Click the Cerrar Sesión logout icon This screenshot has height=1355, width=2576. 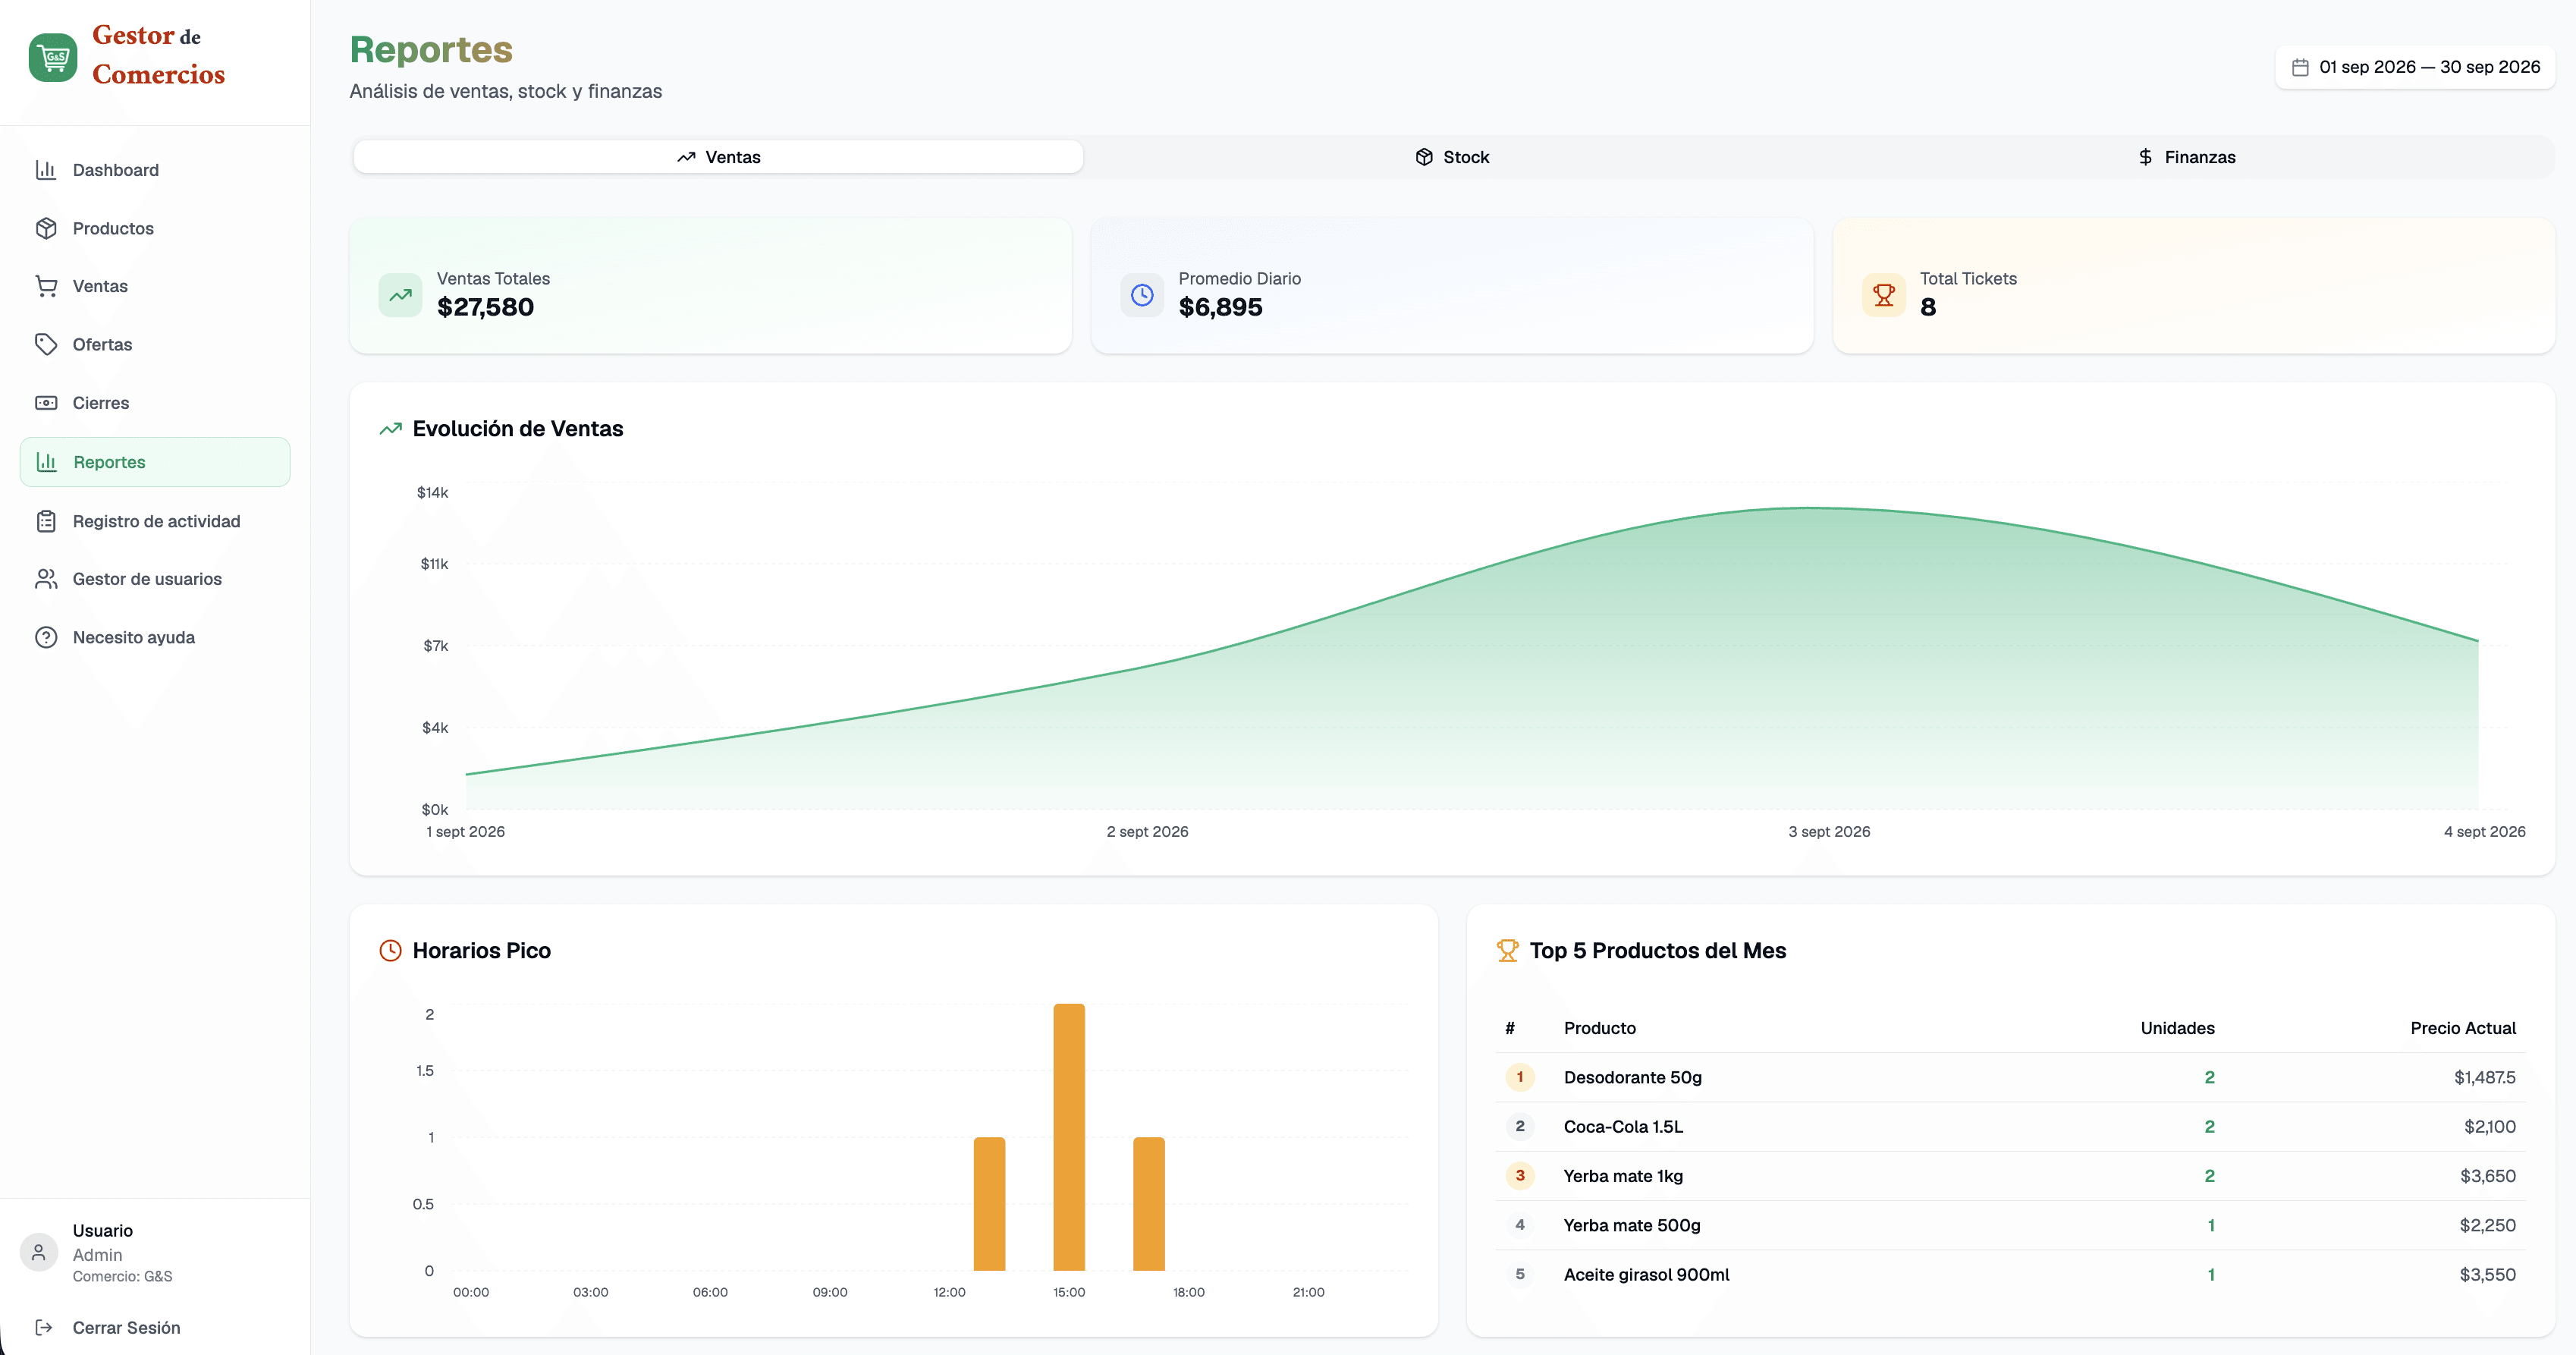(x=44, y=1327)
